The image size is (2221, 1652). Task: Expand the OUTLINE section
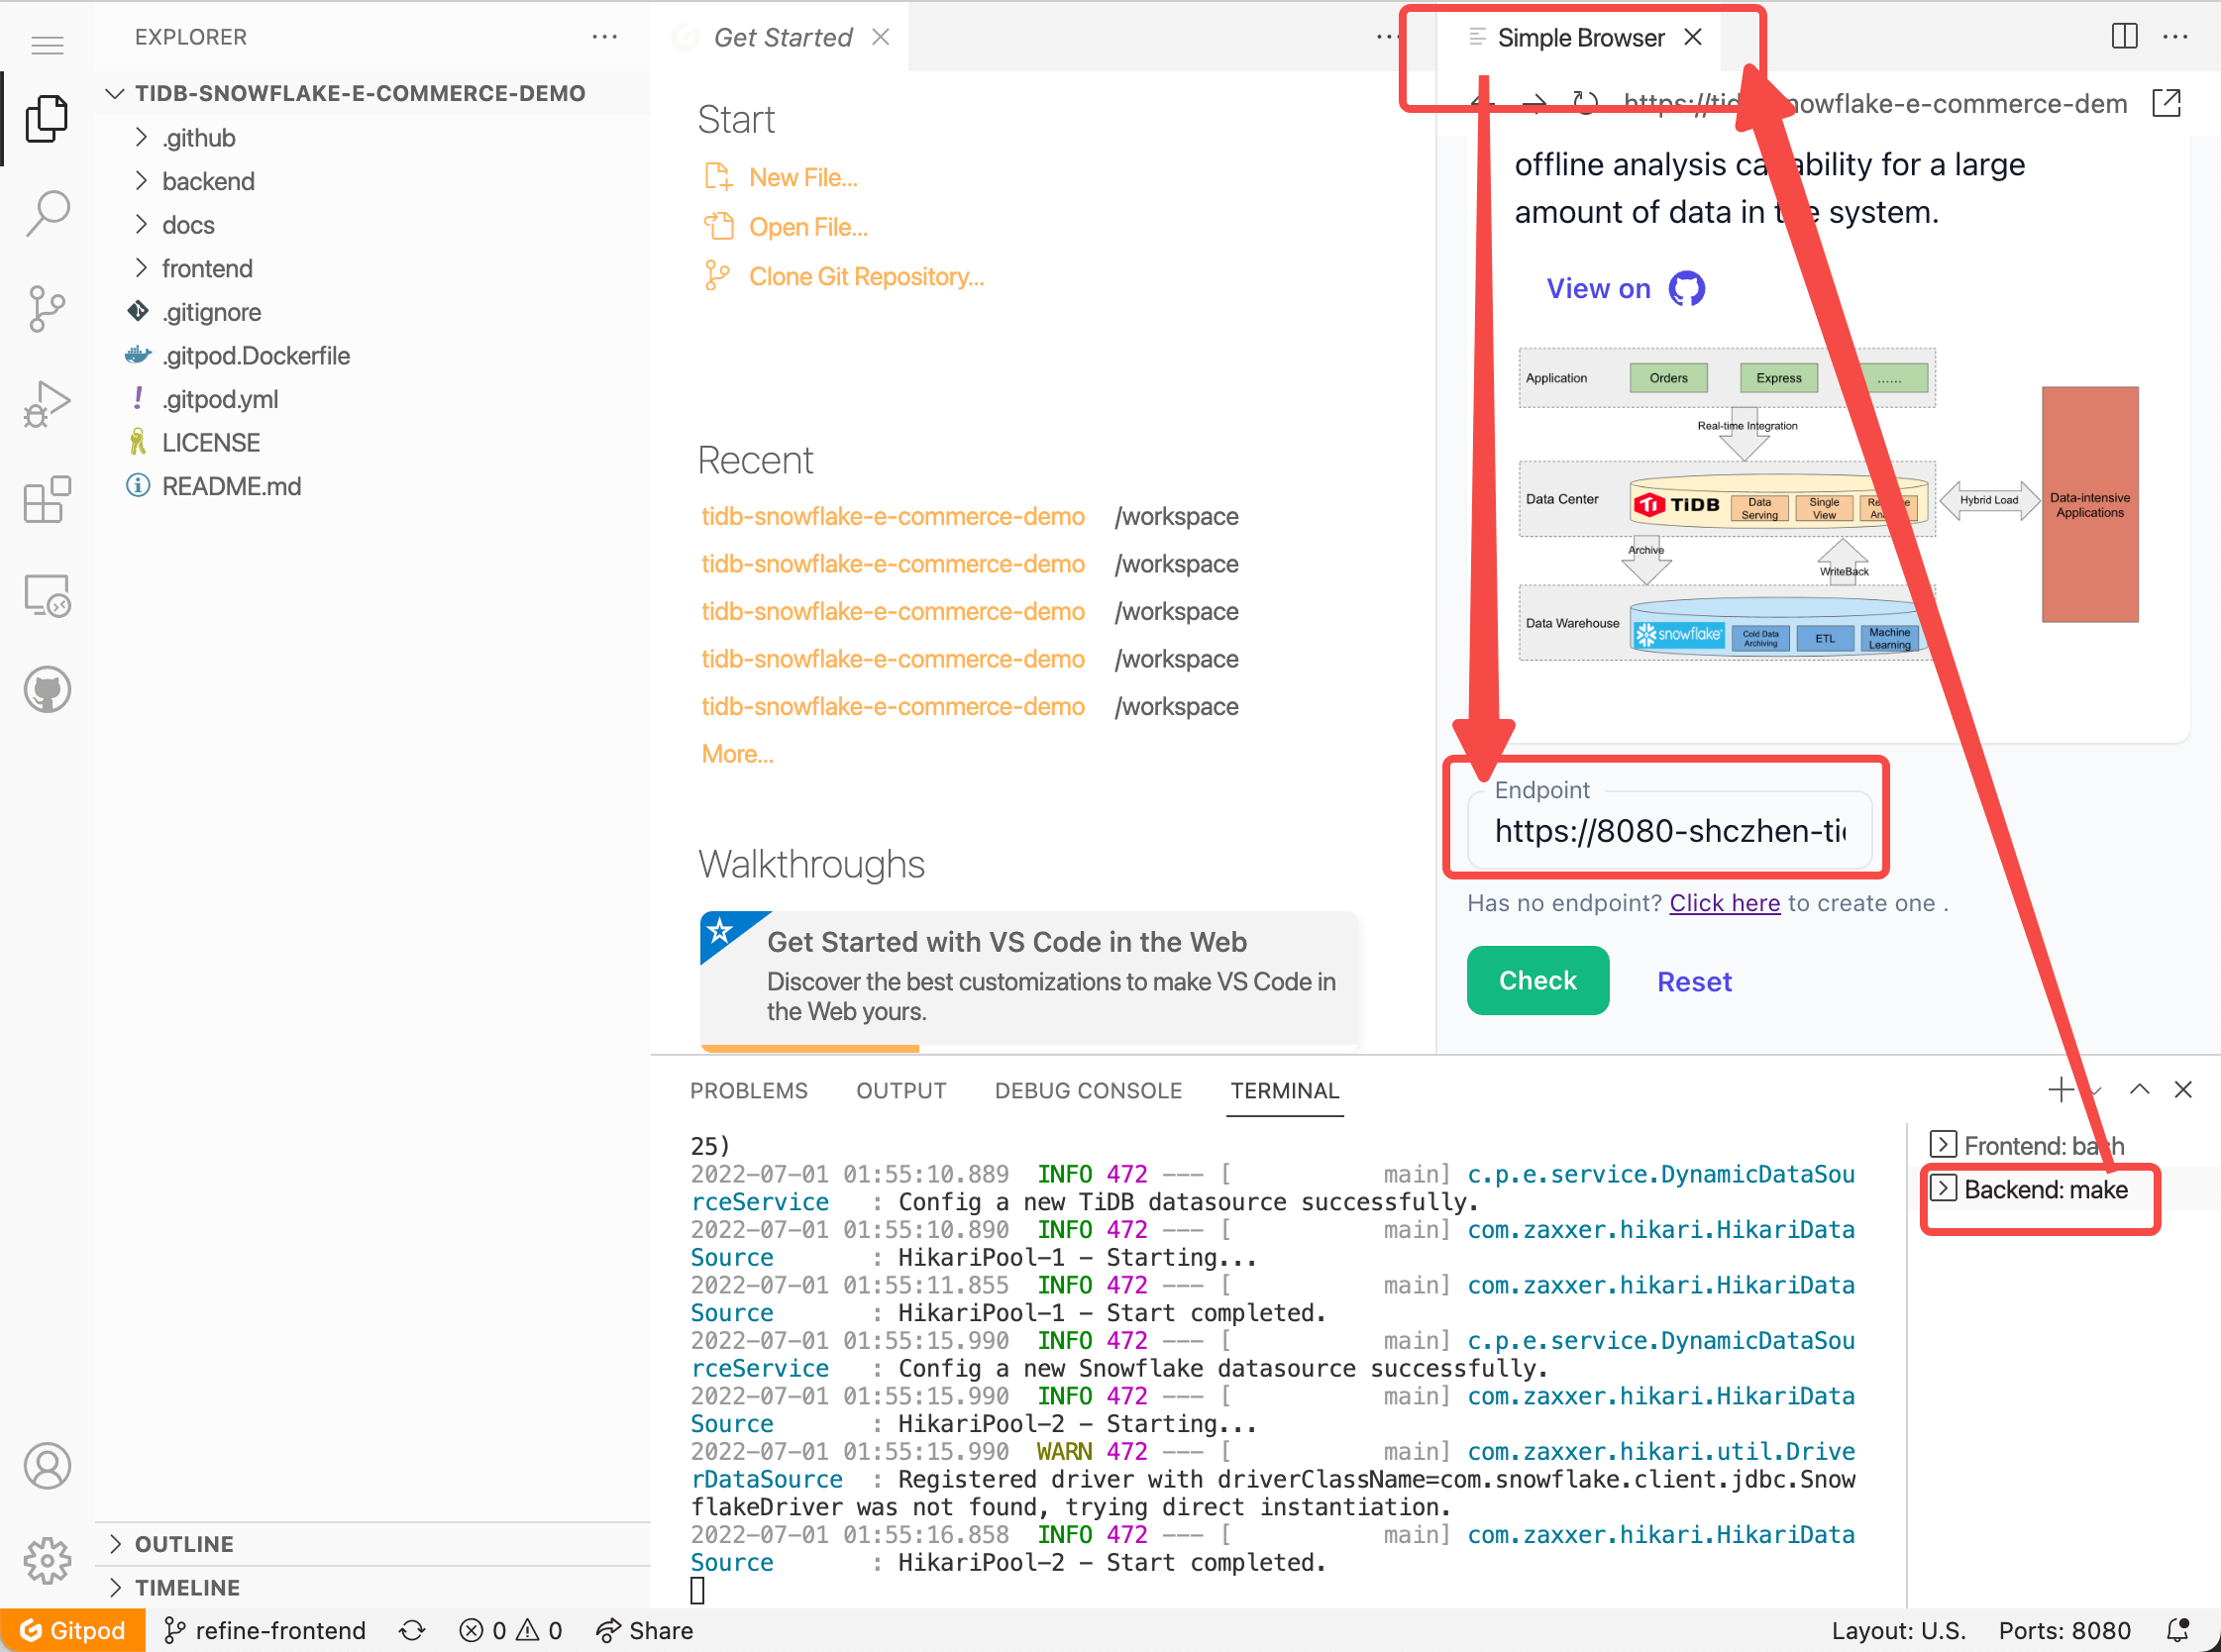click(x=184, y=1544)
